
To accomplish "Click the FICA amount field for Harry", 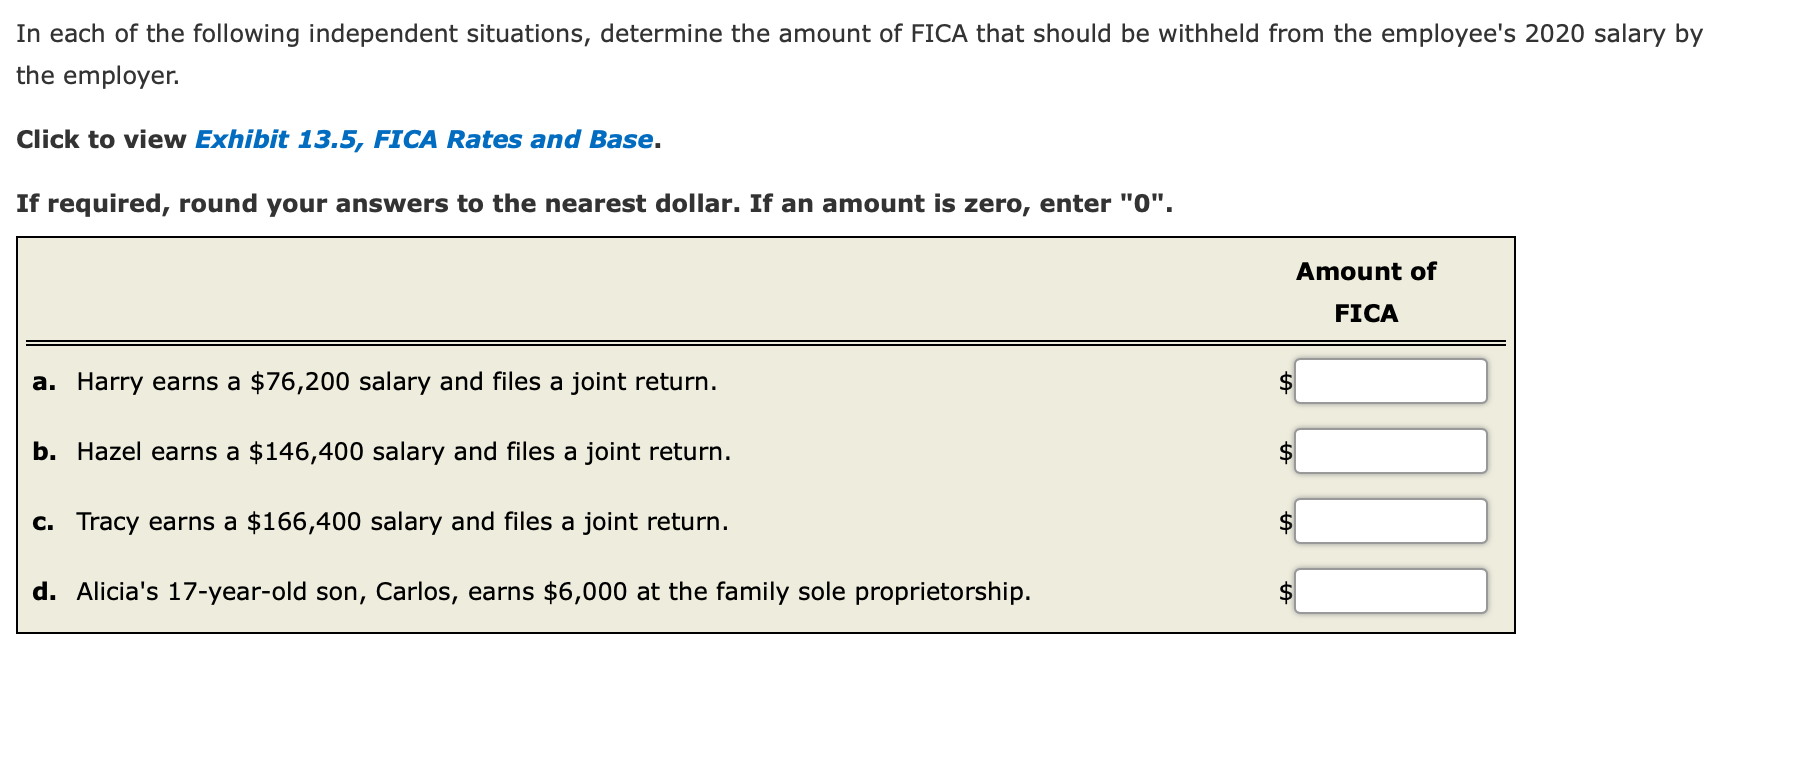I will click(1390, 381).
